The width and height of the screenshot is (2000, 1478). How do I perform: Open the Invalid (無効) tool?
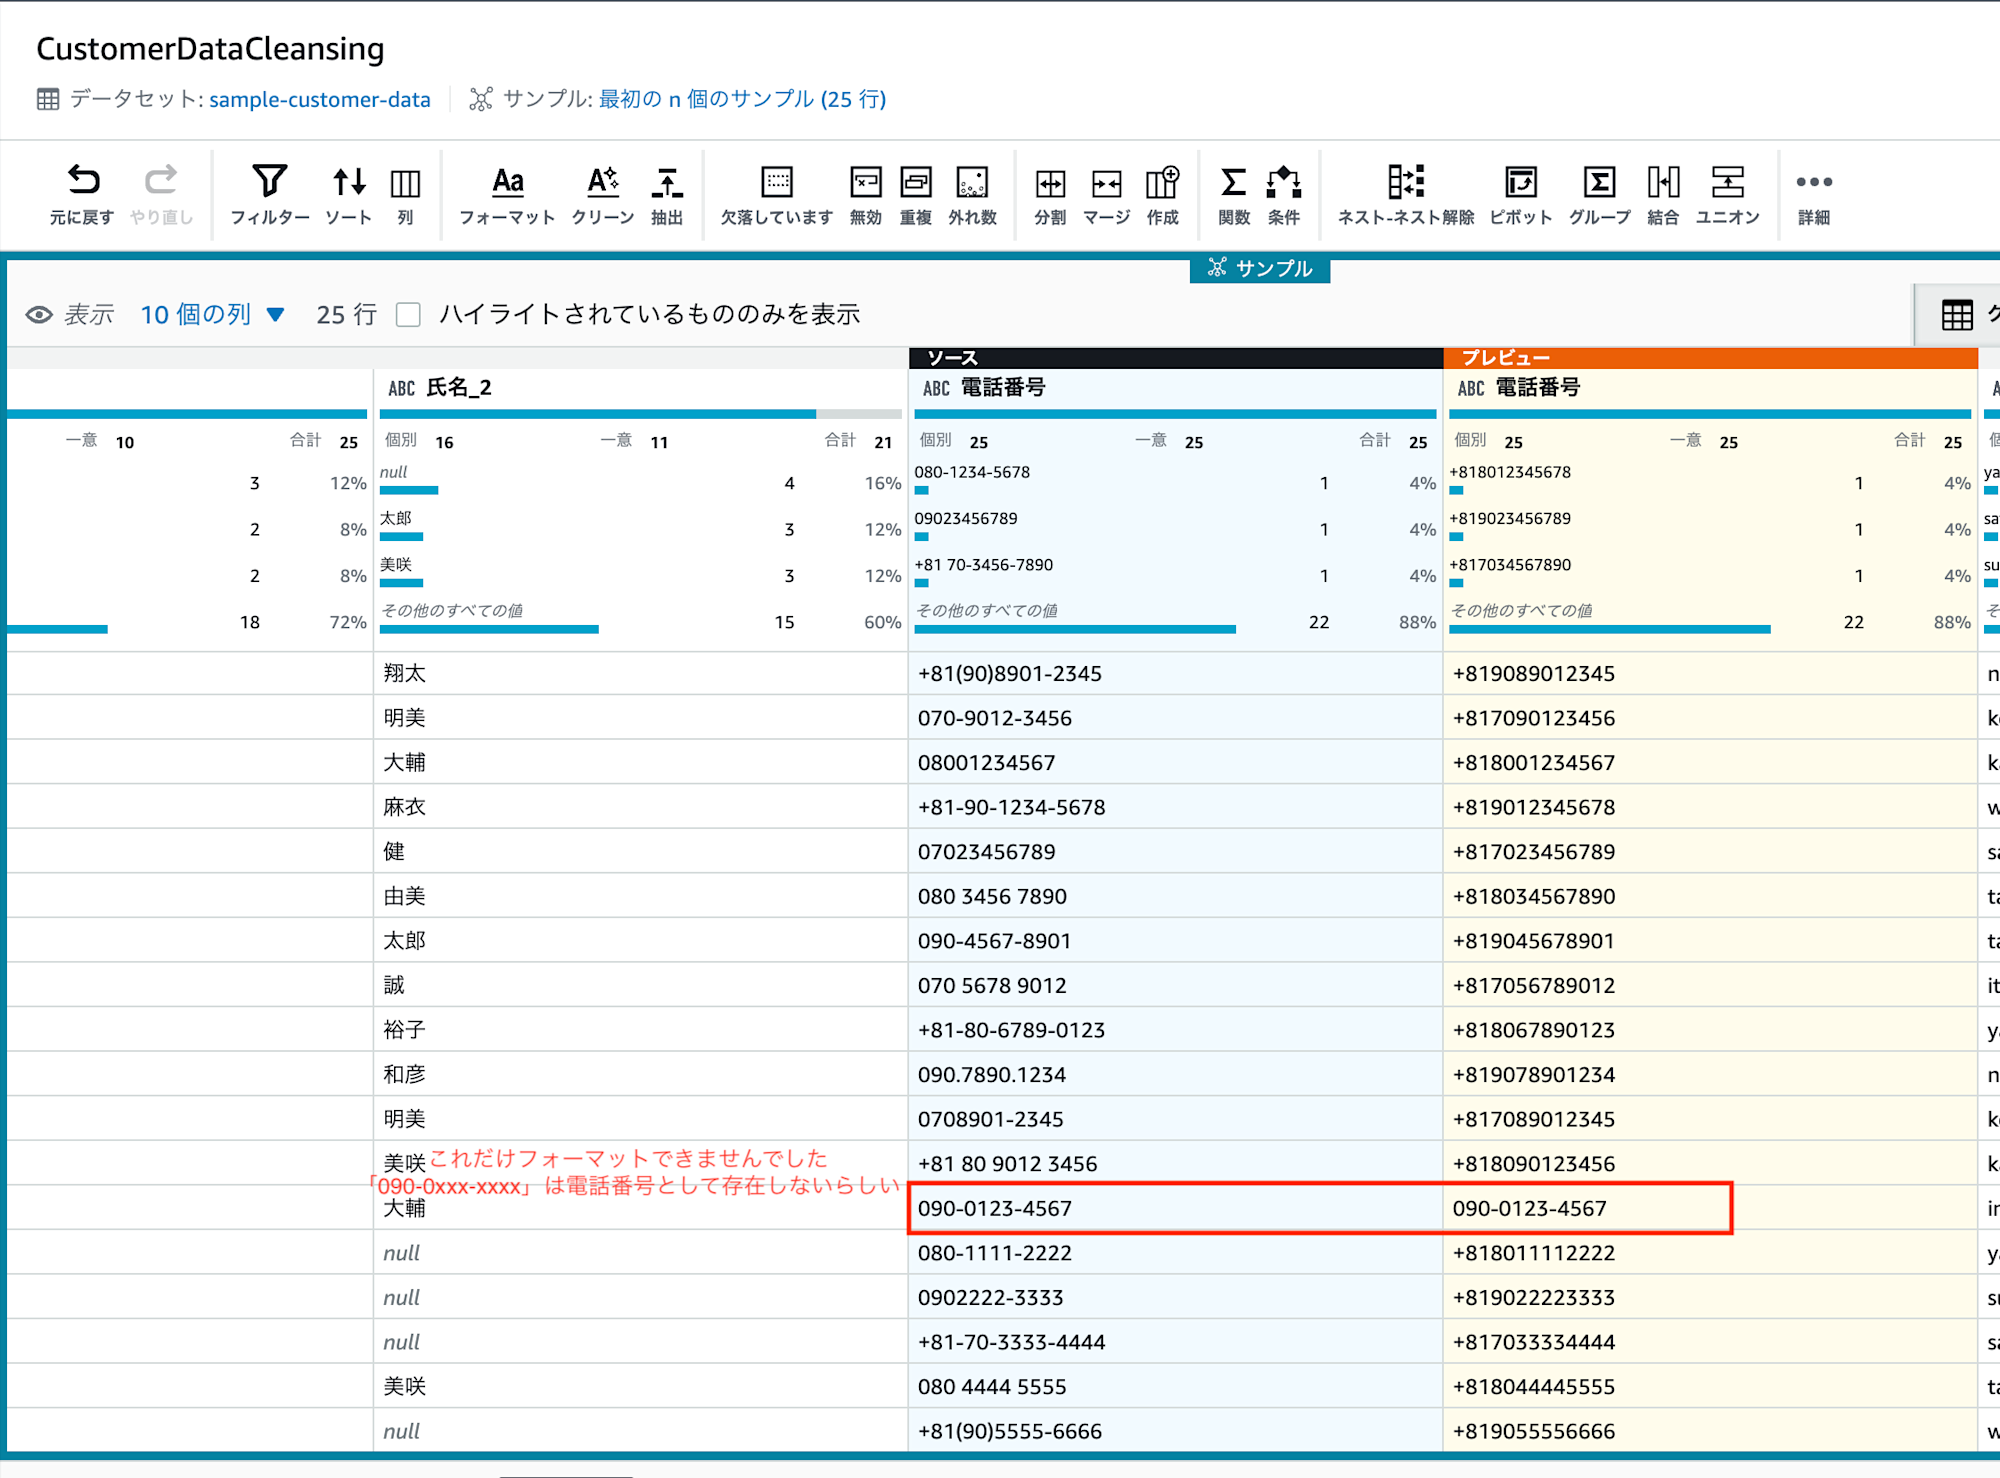(x=865, y=194)
